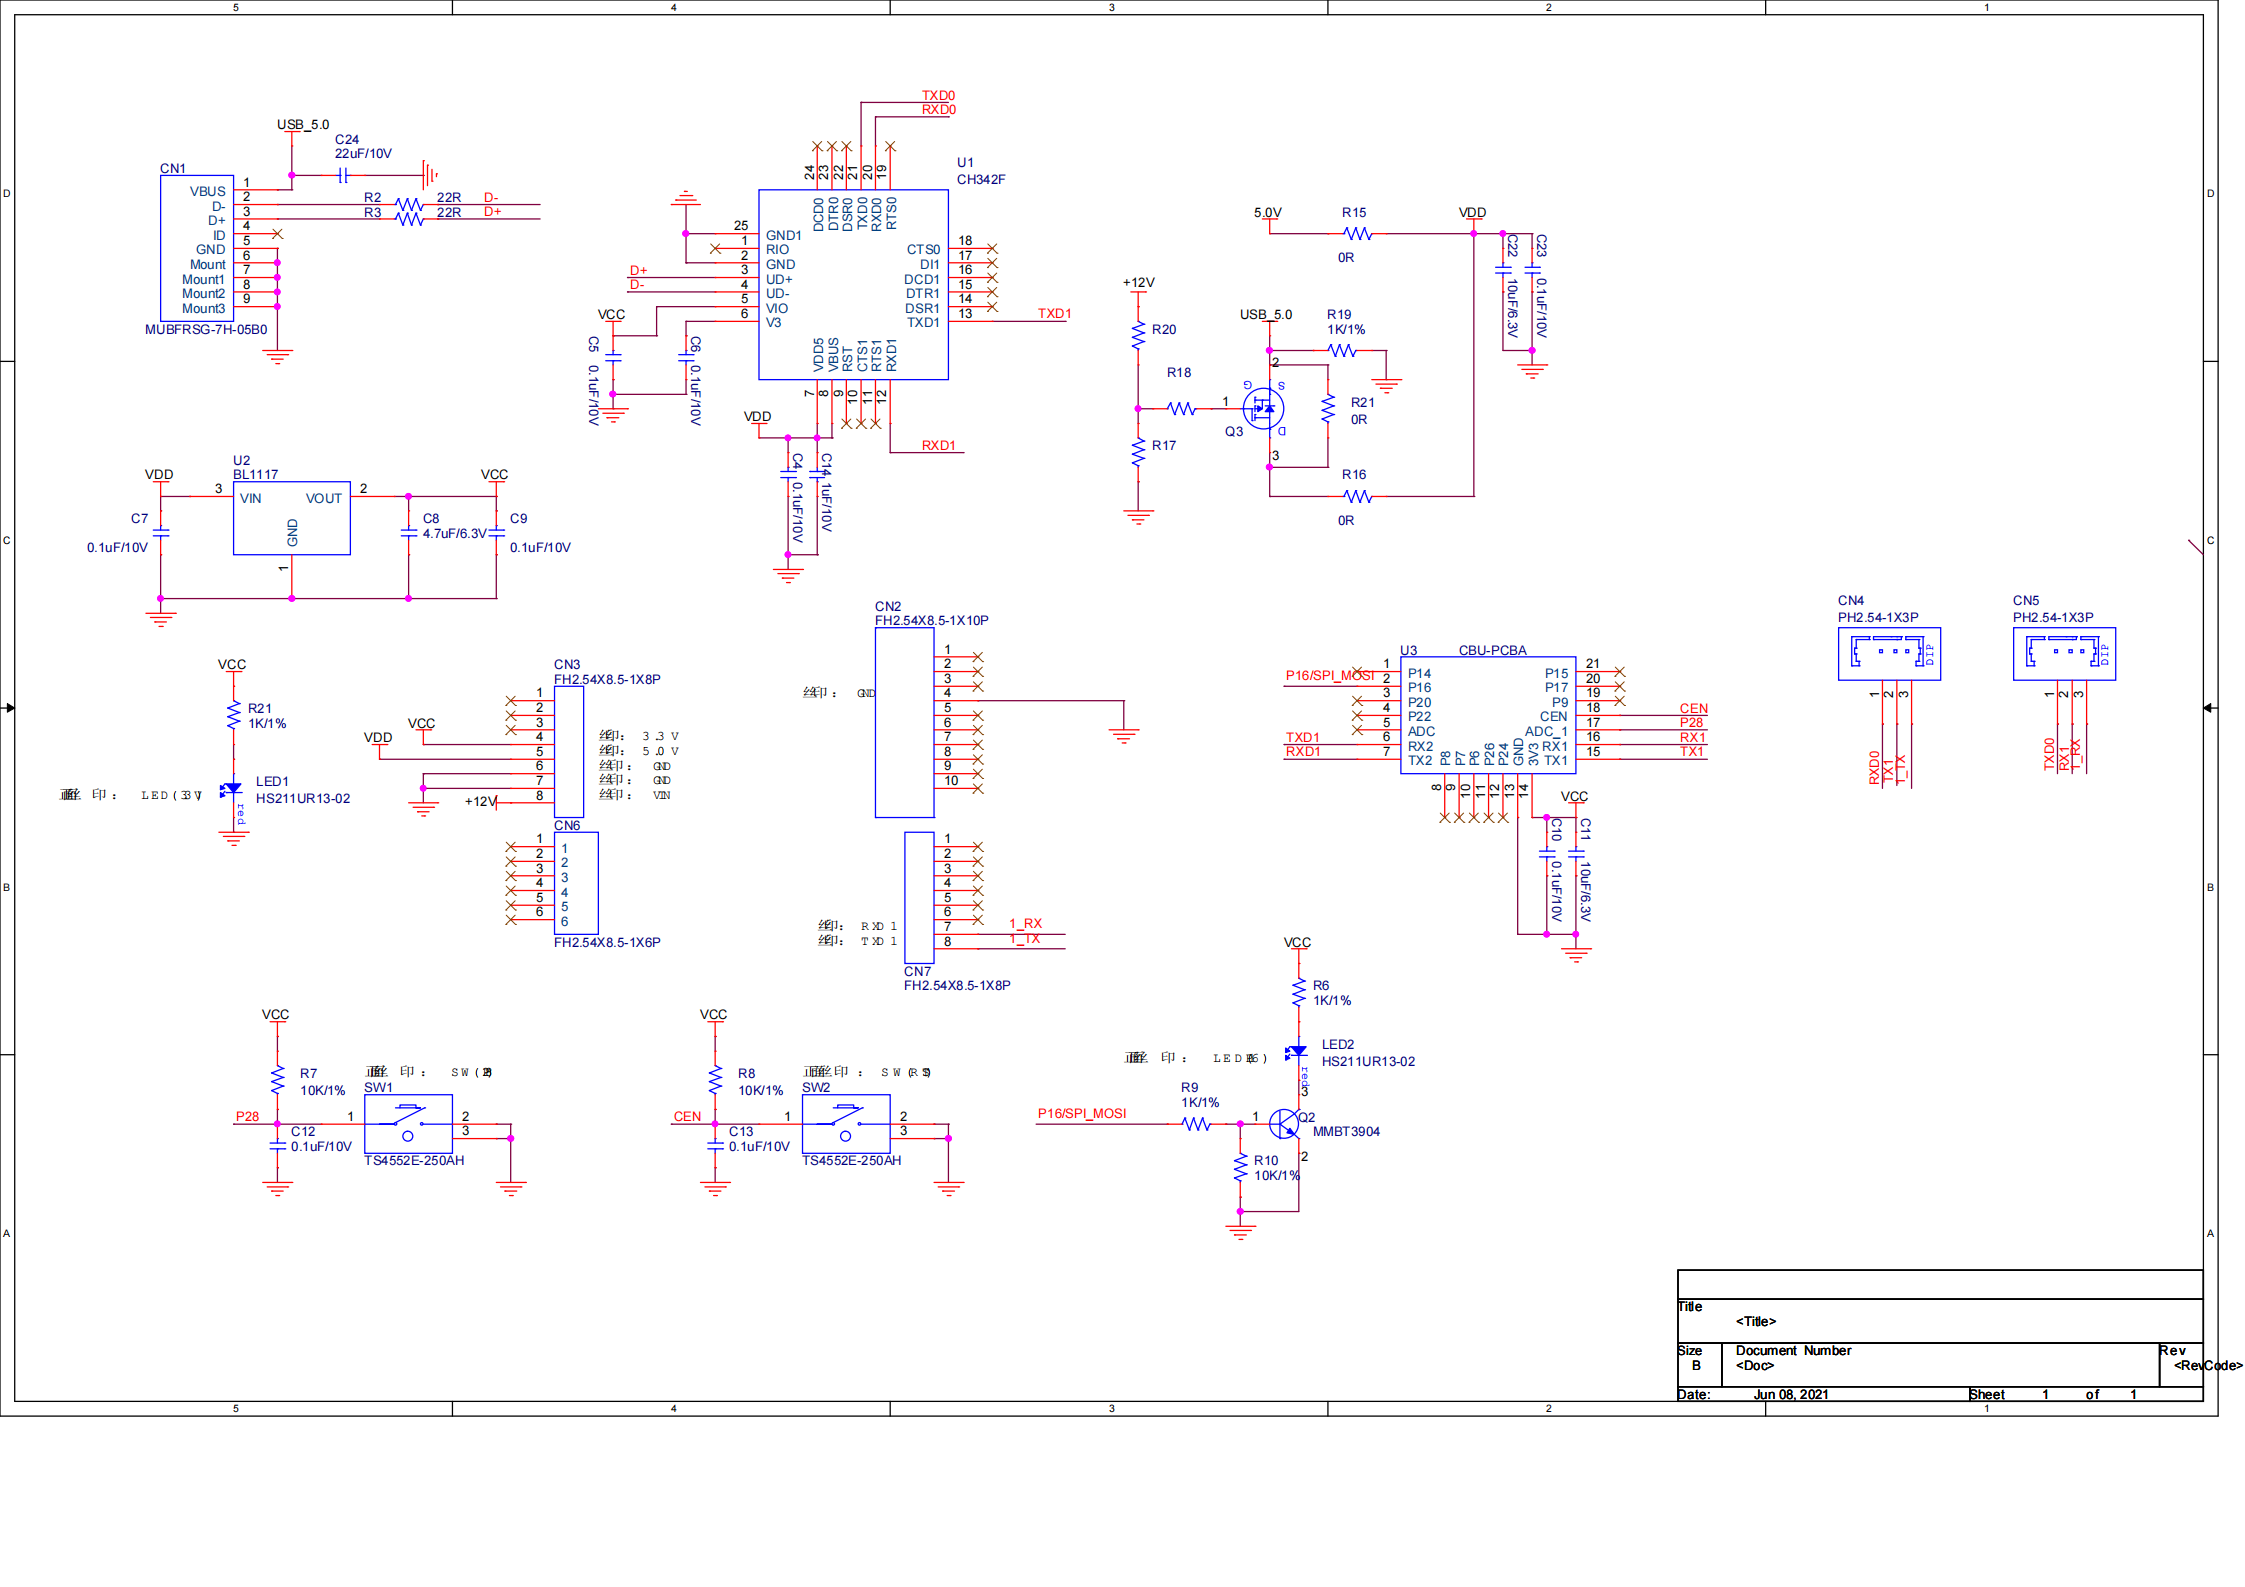Image resolution: width=2245 pixels, height=1587 pixels.
Task: Select the +12V power label above R20
Action: tap(1138, 283)
